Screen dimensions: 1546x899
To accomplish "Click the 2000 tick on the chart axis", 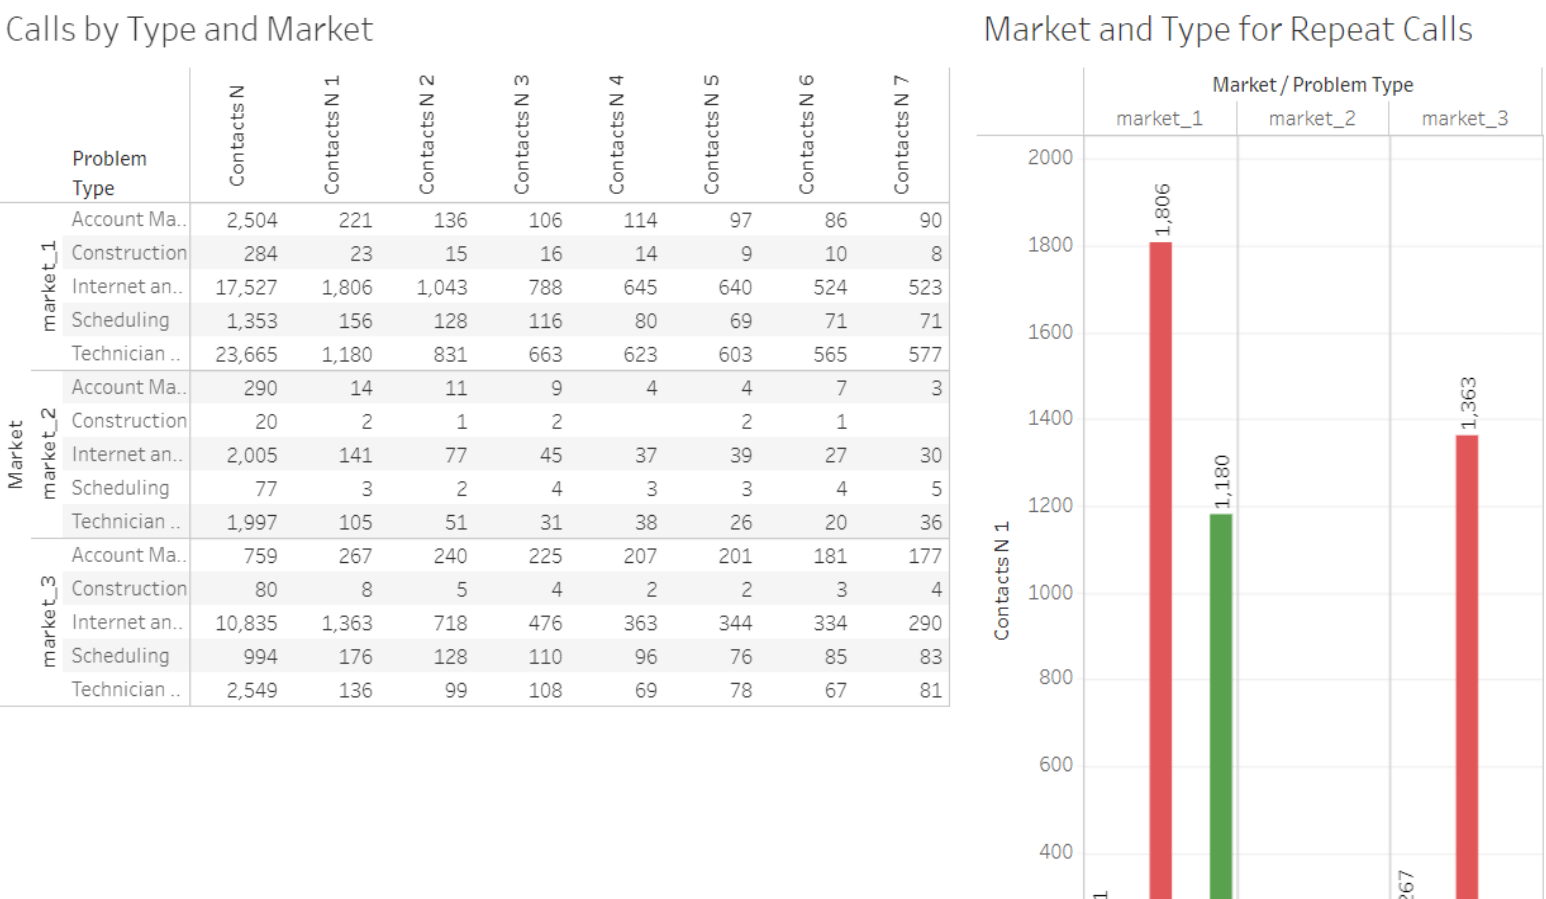I will coord(1050,157).
